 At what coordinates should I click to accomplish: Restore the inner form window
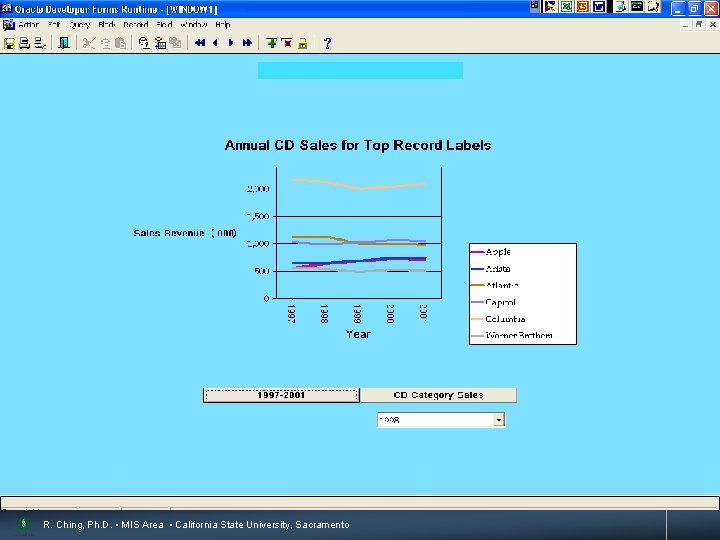[699, 25]
